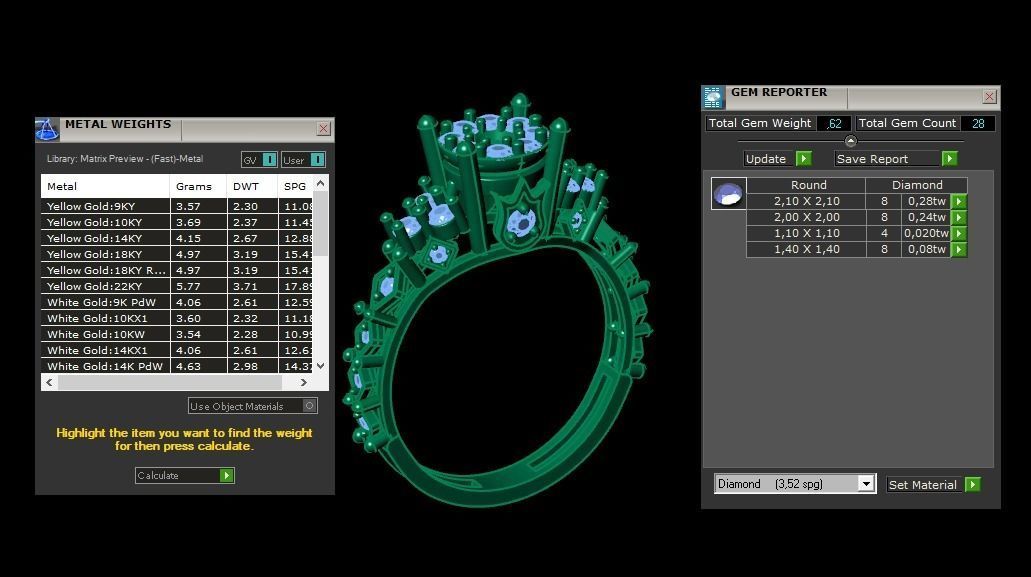The width and height of the screenshot is (1031, 577).
Task: Click the metal list scroll up arrow
Action: click(x=320, y=183)
